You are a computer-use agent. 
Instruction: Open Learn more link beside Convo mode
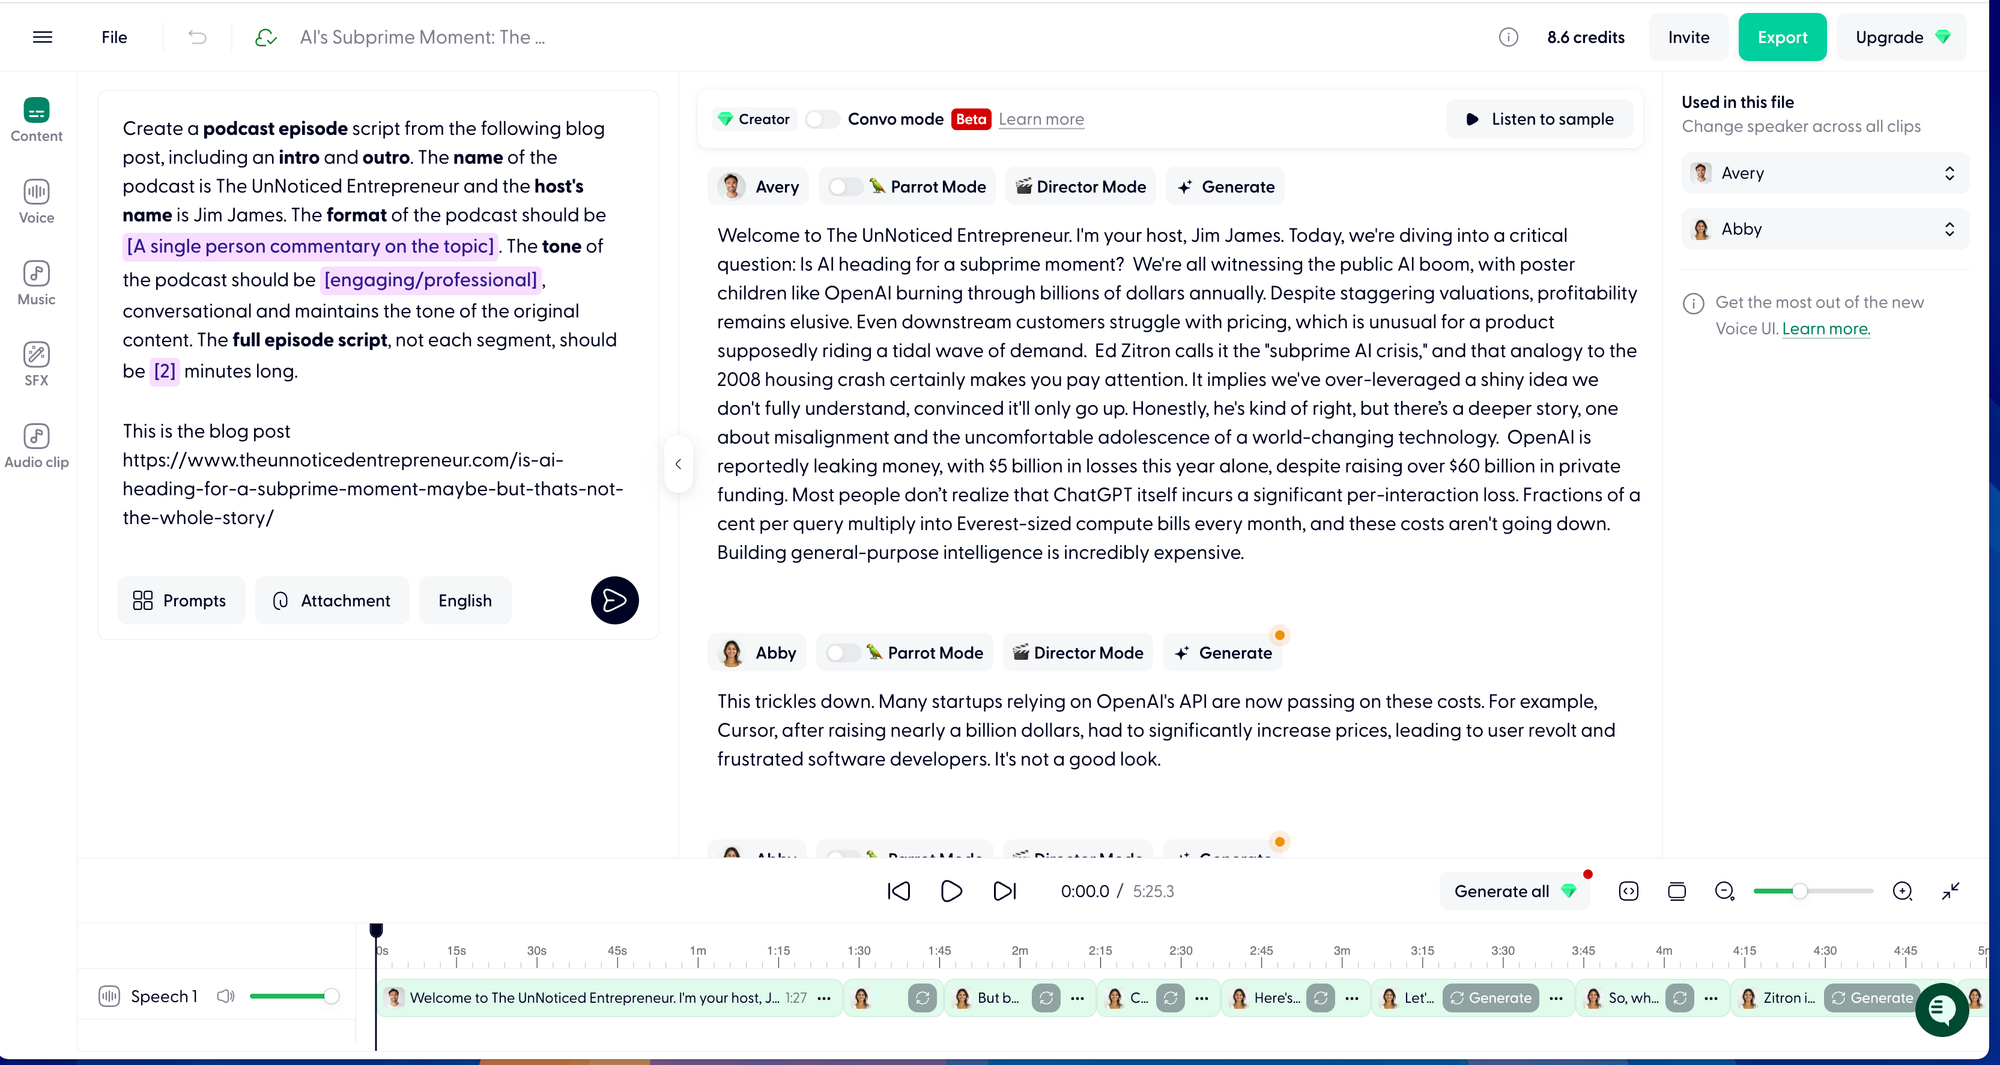1041,119
